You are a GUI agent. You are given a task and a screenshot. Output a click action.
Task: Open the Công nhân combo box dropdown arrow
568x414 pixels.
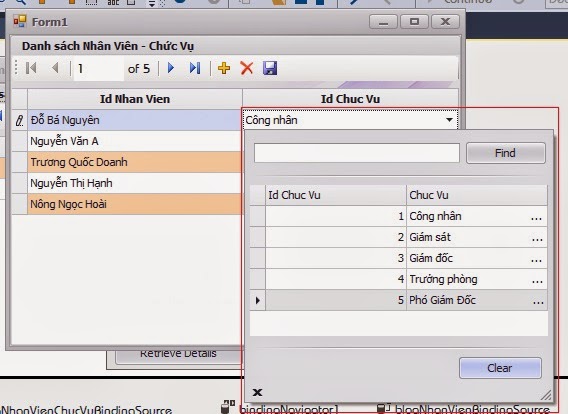(449, 120)
